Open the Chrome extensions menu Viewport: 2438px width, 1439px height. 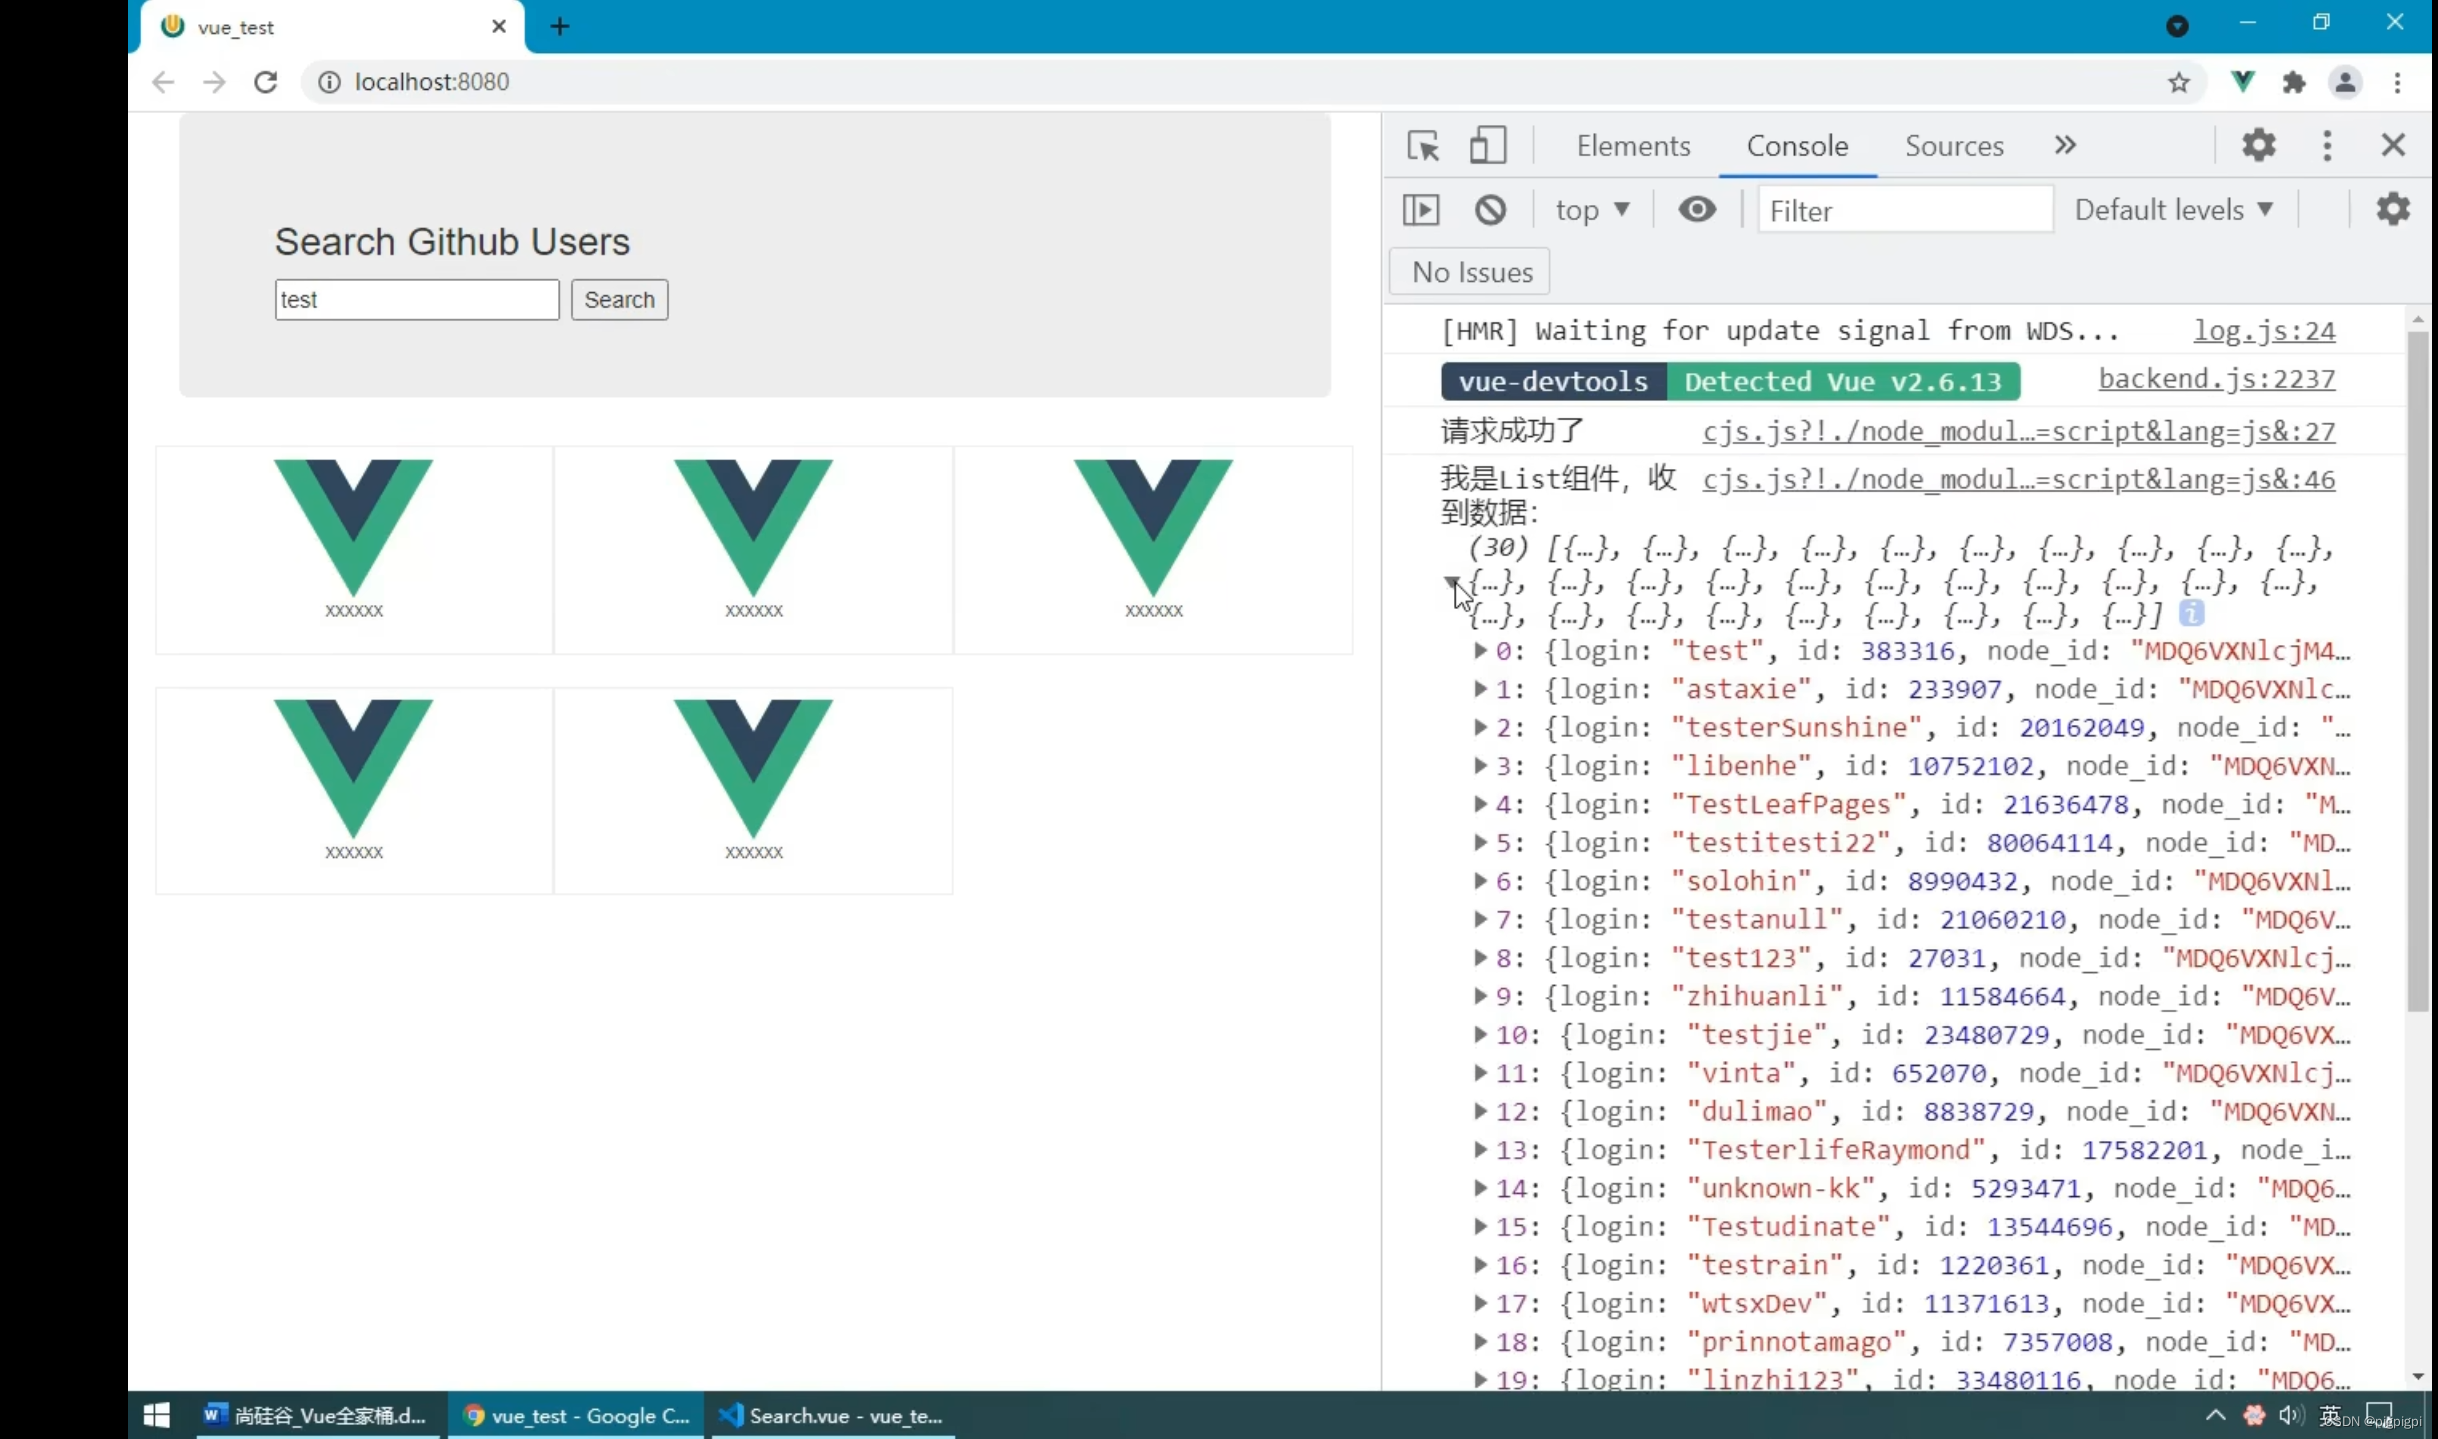point(2294,82)
